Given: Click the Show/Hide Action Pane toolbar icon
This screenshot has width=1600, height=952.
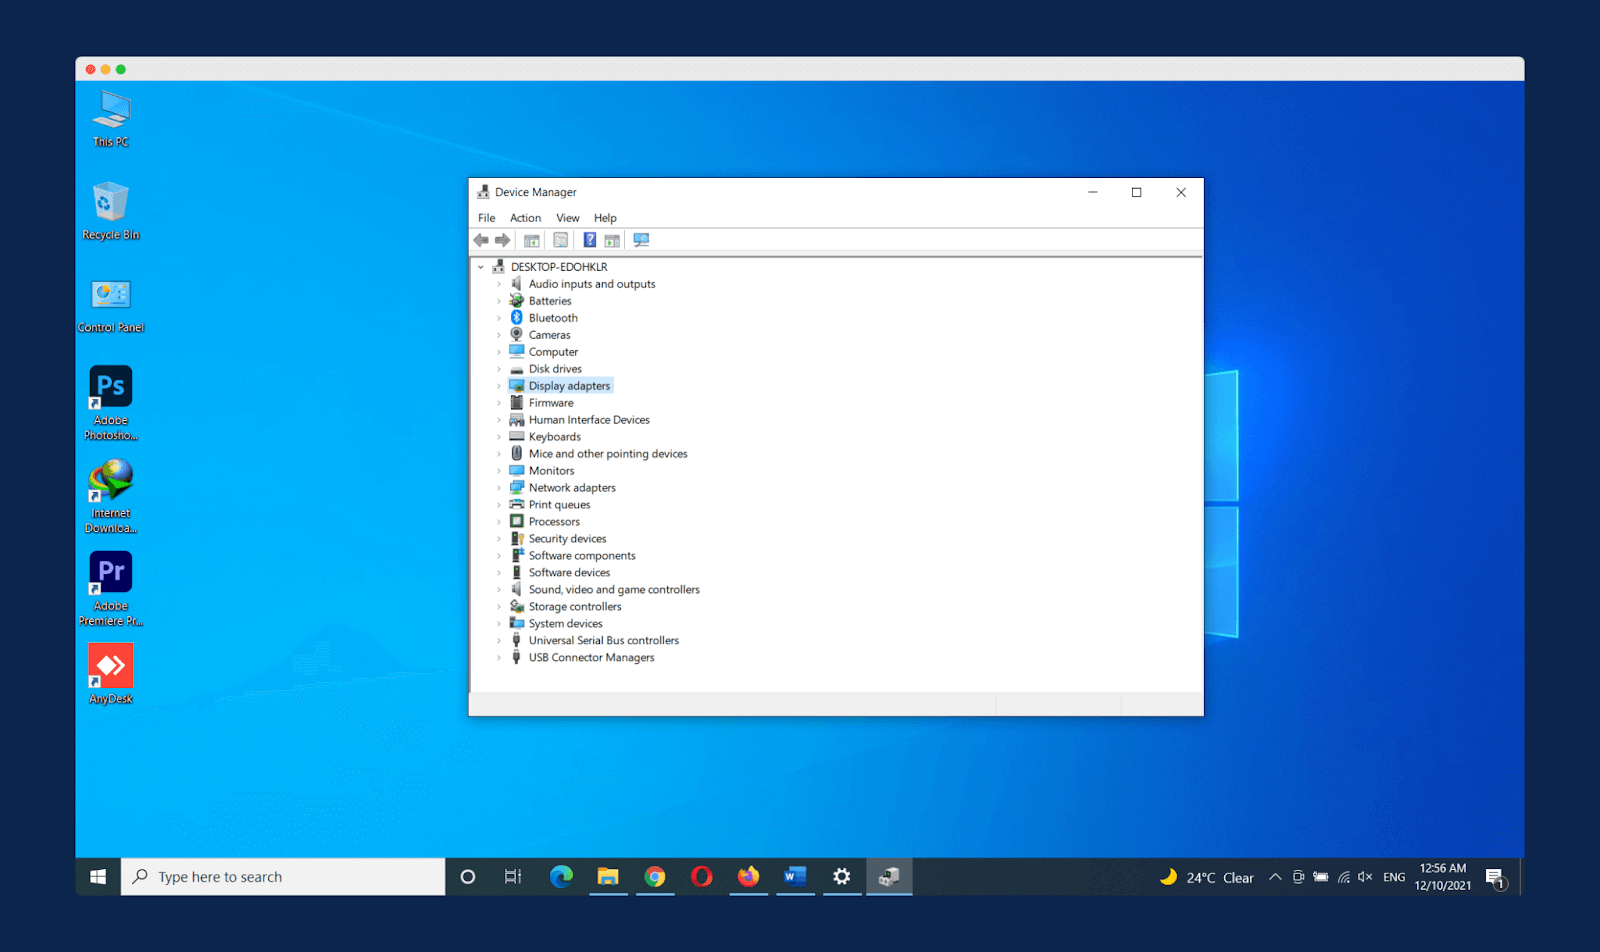Looking at the screenshot, I should (612, 240).
